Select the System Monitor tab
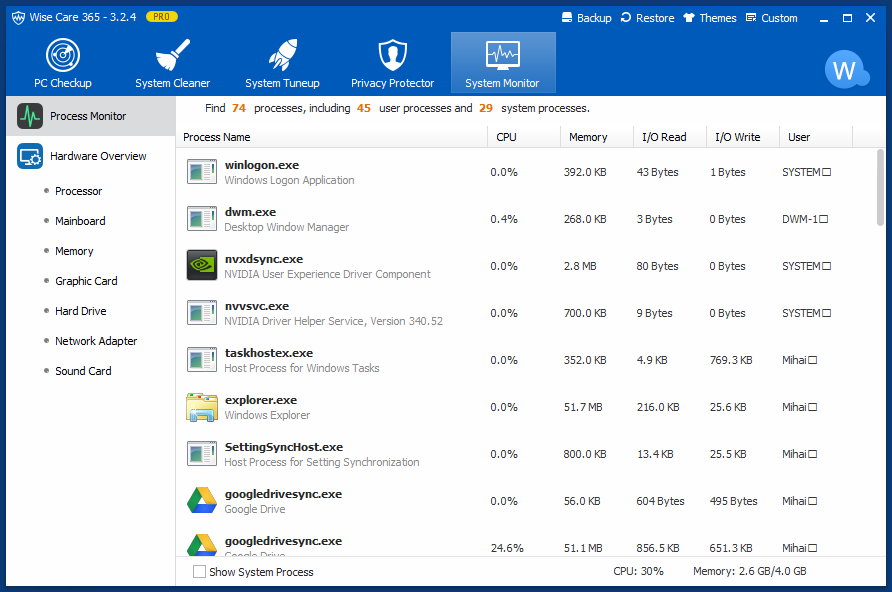Image resolution: width=892 pixels, height=592 pixels. click(503, 63)
